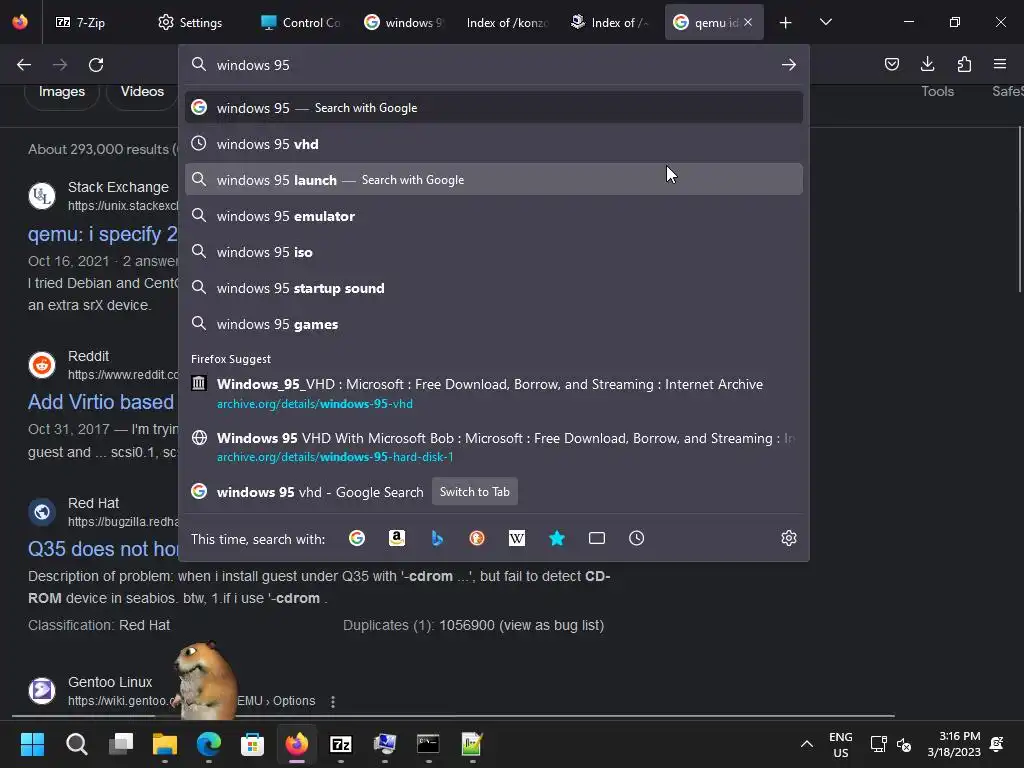Select the Images search filter
This screenshot has height=768, width=1024.
tap(61, 91)
